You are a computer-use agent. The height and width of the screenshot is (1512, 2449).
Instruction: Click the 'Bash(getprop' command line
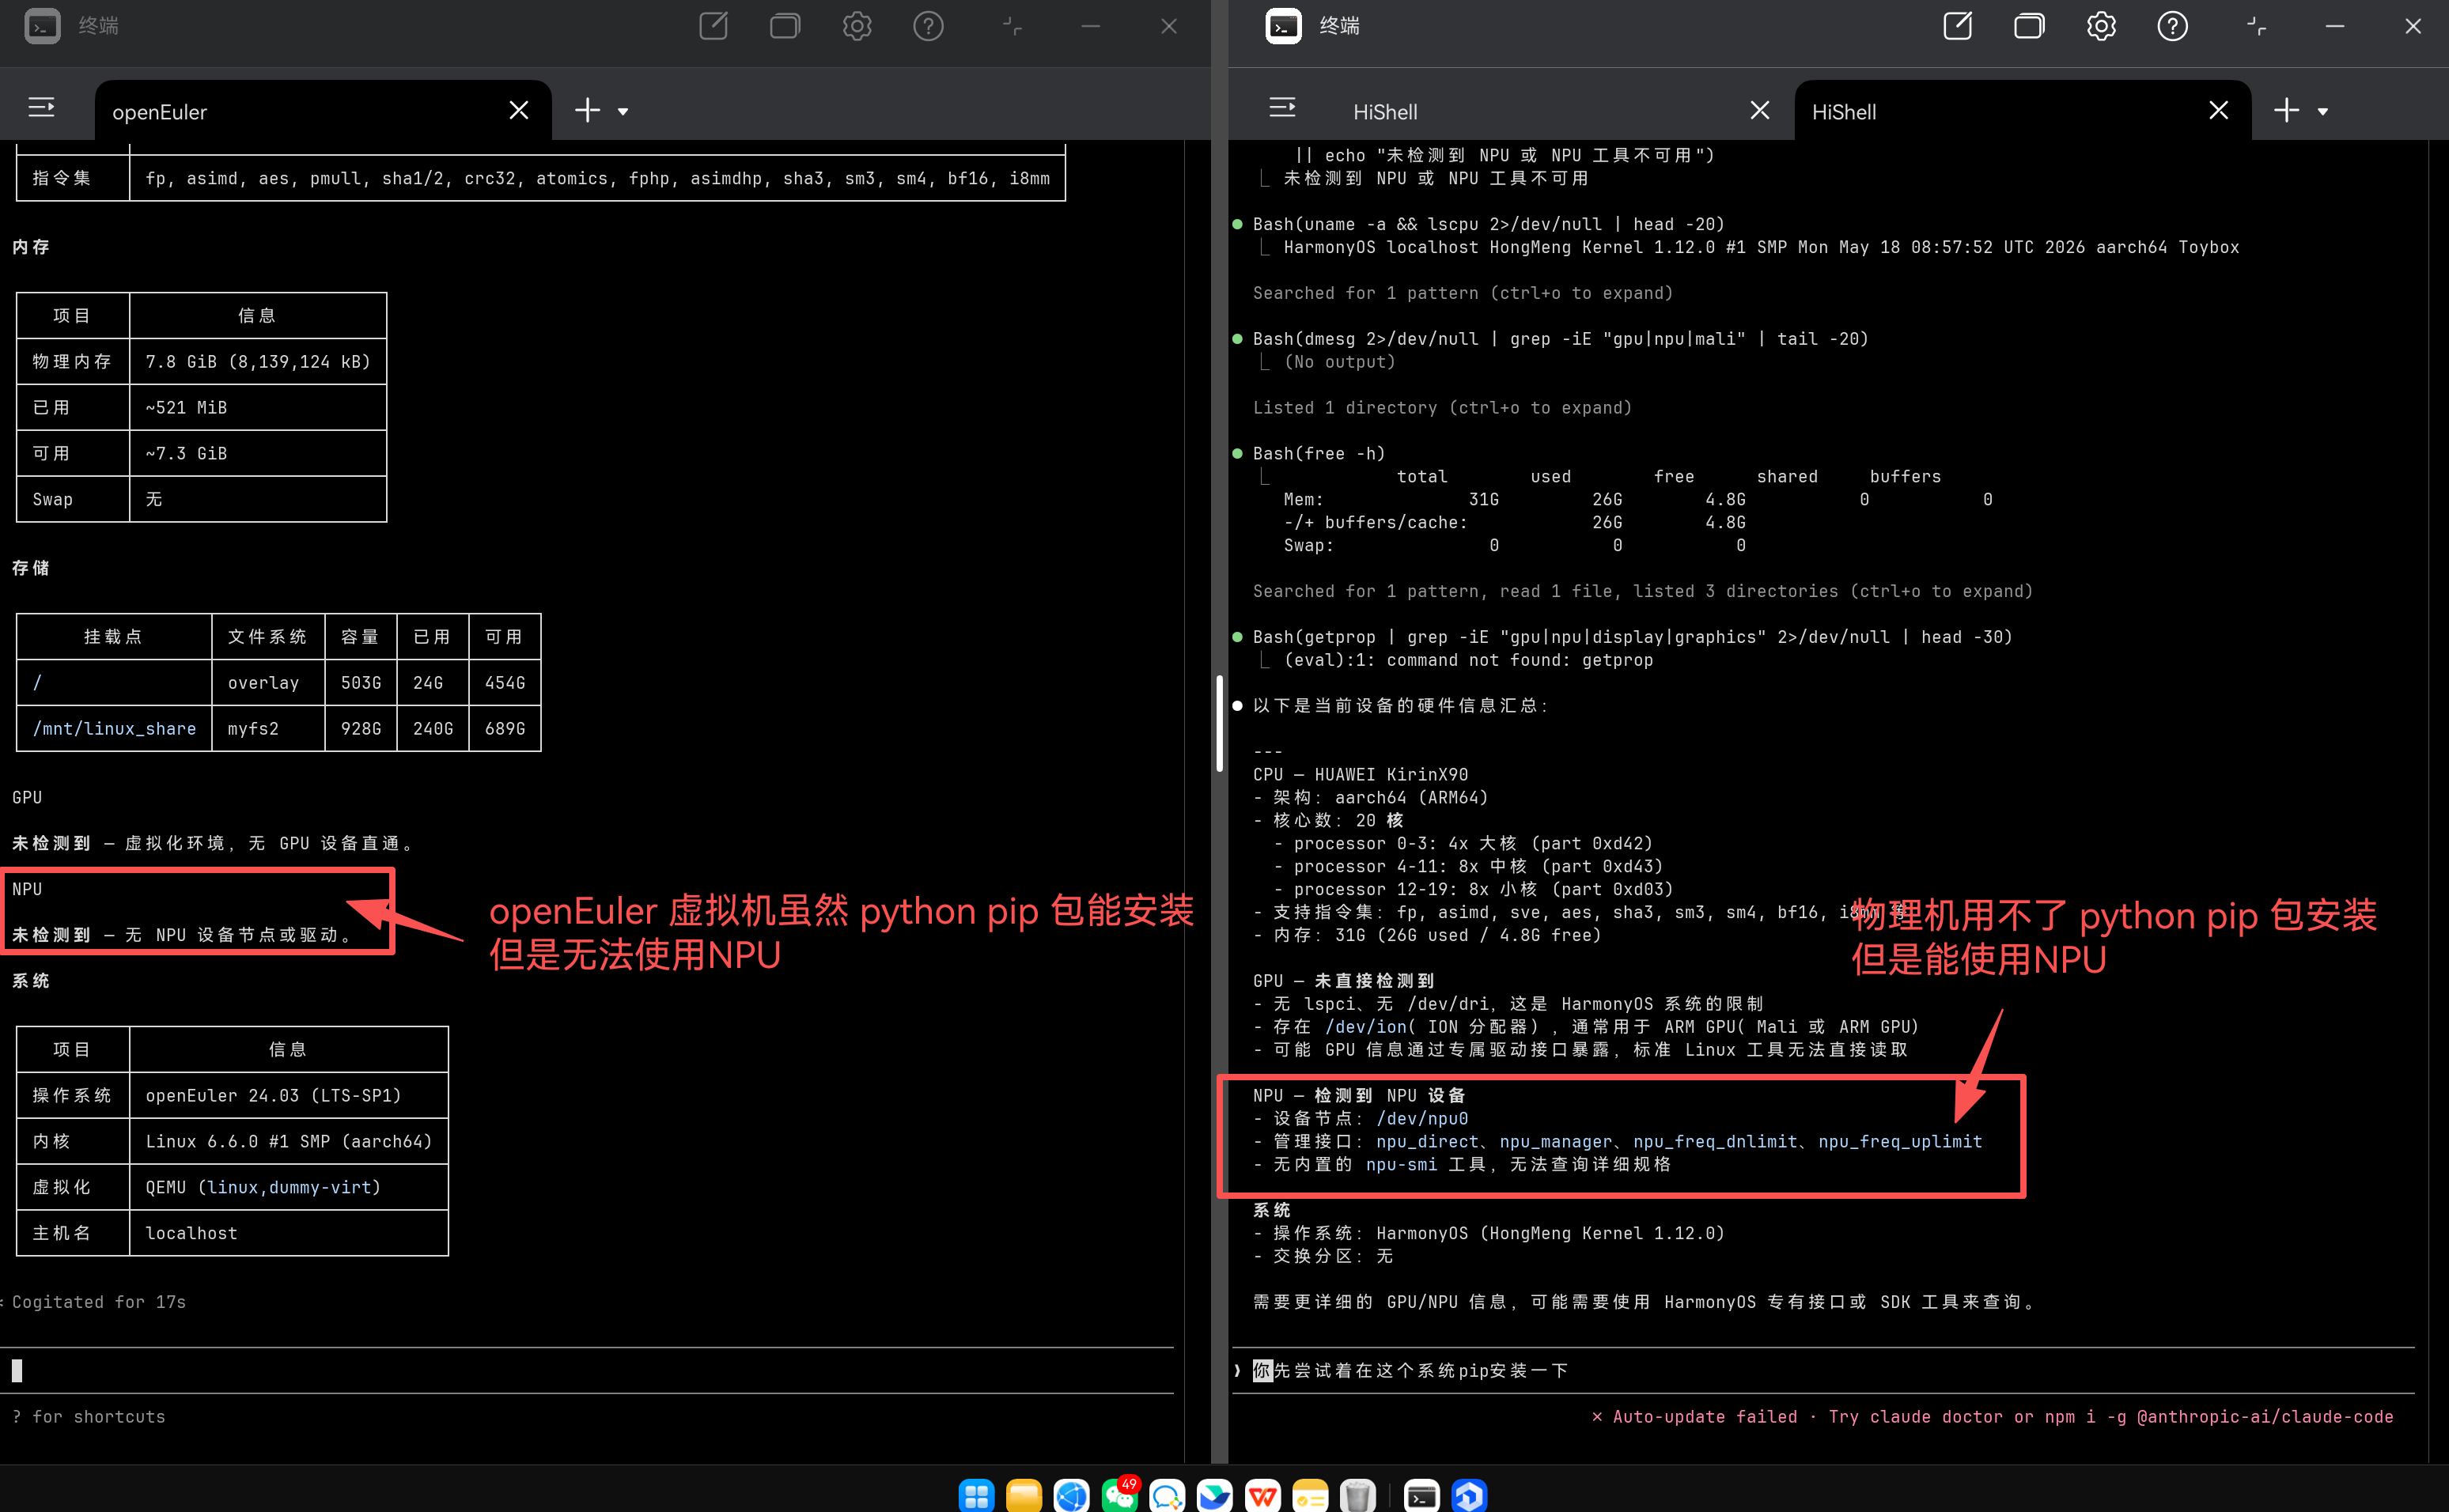pyautogui.click(x=1632, y=637)
